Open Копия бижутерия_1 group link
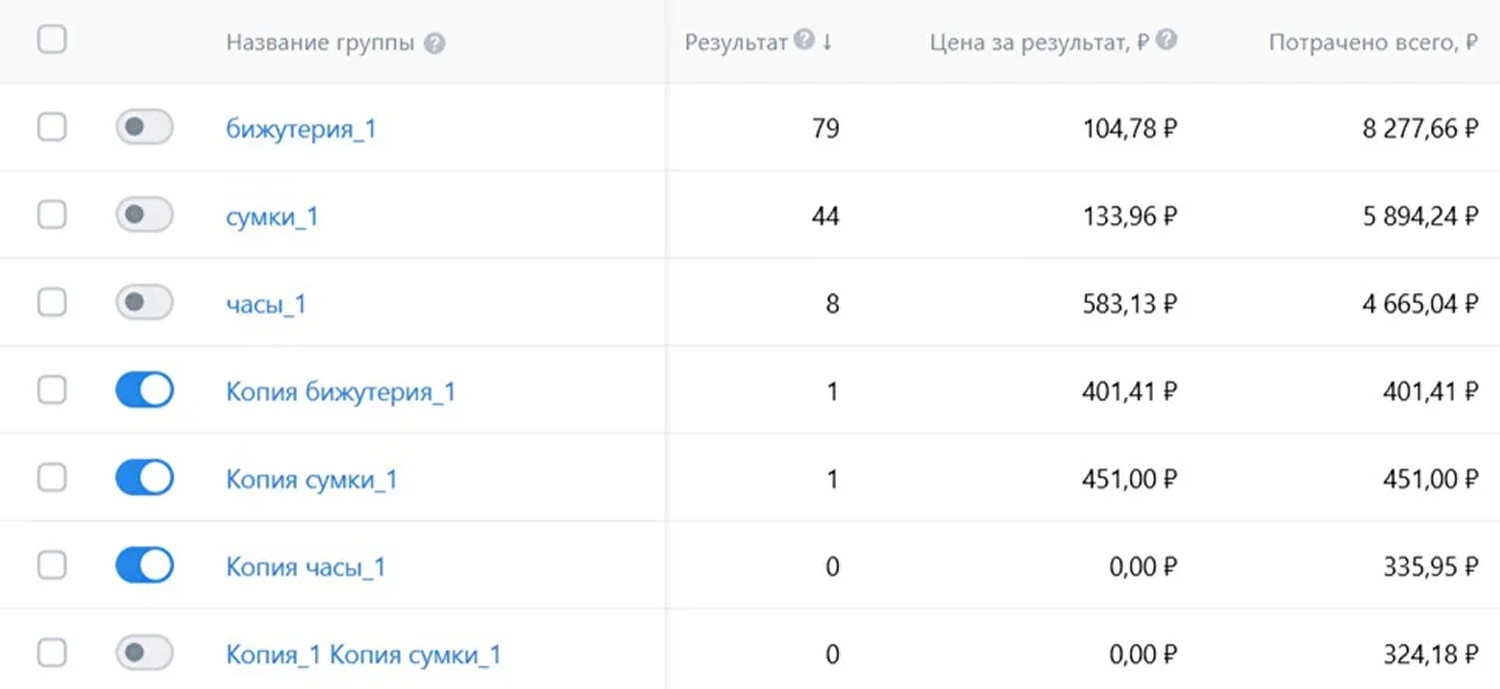 340,392
